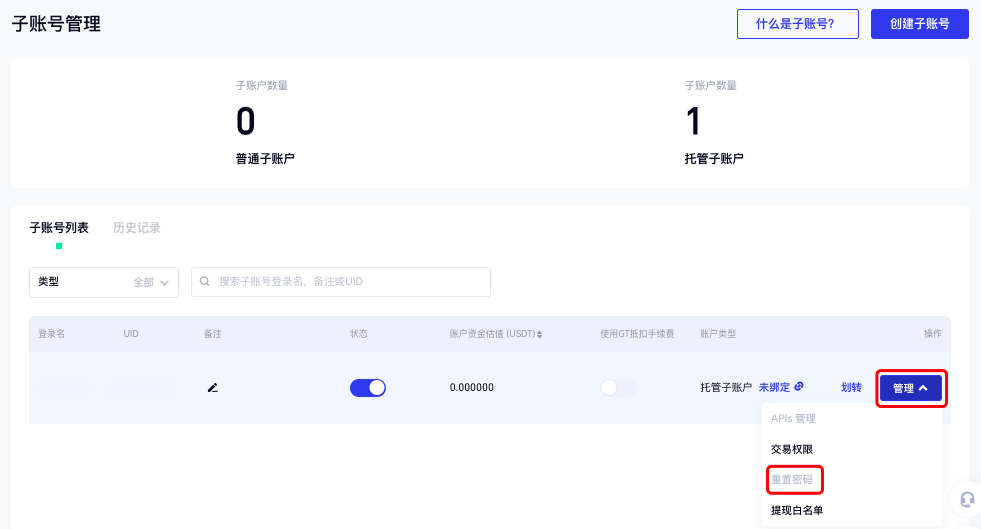Open the 类型 filter dropdown

click(104, 282)
